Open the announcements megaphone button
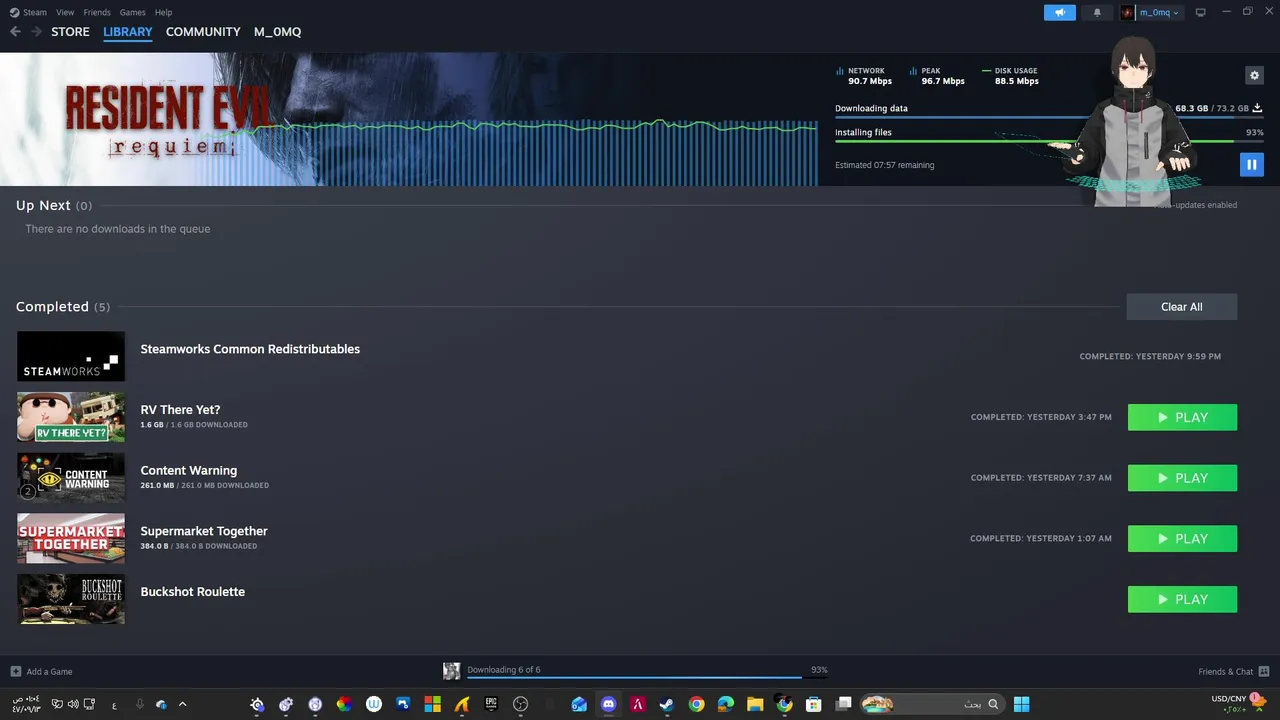This screenshot has height=720, width=1280. coord(1060,12)
